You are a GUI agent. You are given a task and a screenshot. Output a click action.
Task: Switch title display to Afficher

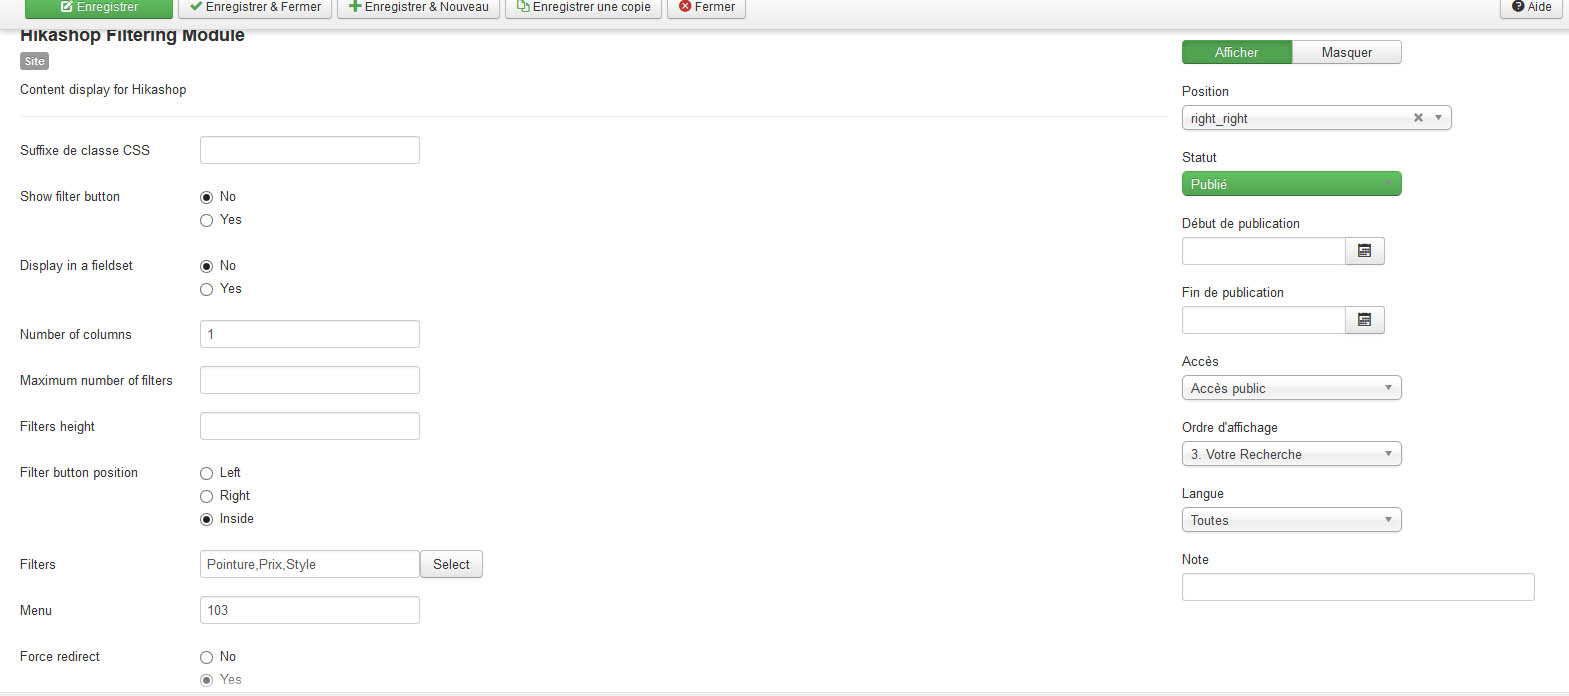(1236, 52)
